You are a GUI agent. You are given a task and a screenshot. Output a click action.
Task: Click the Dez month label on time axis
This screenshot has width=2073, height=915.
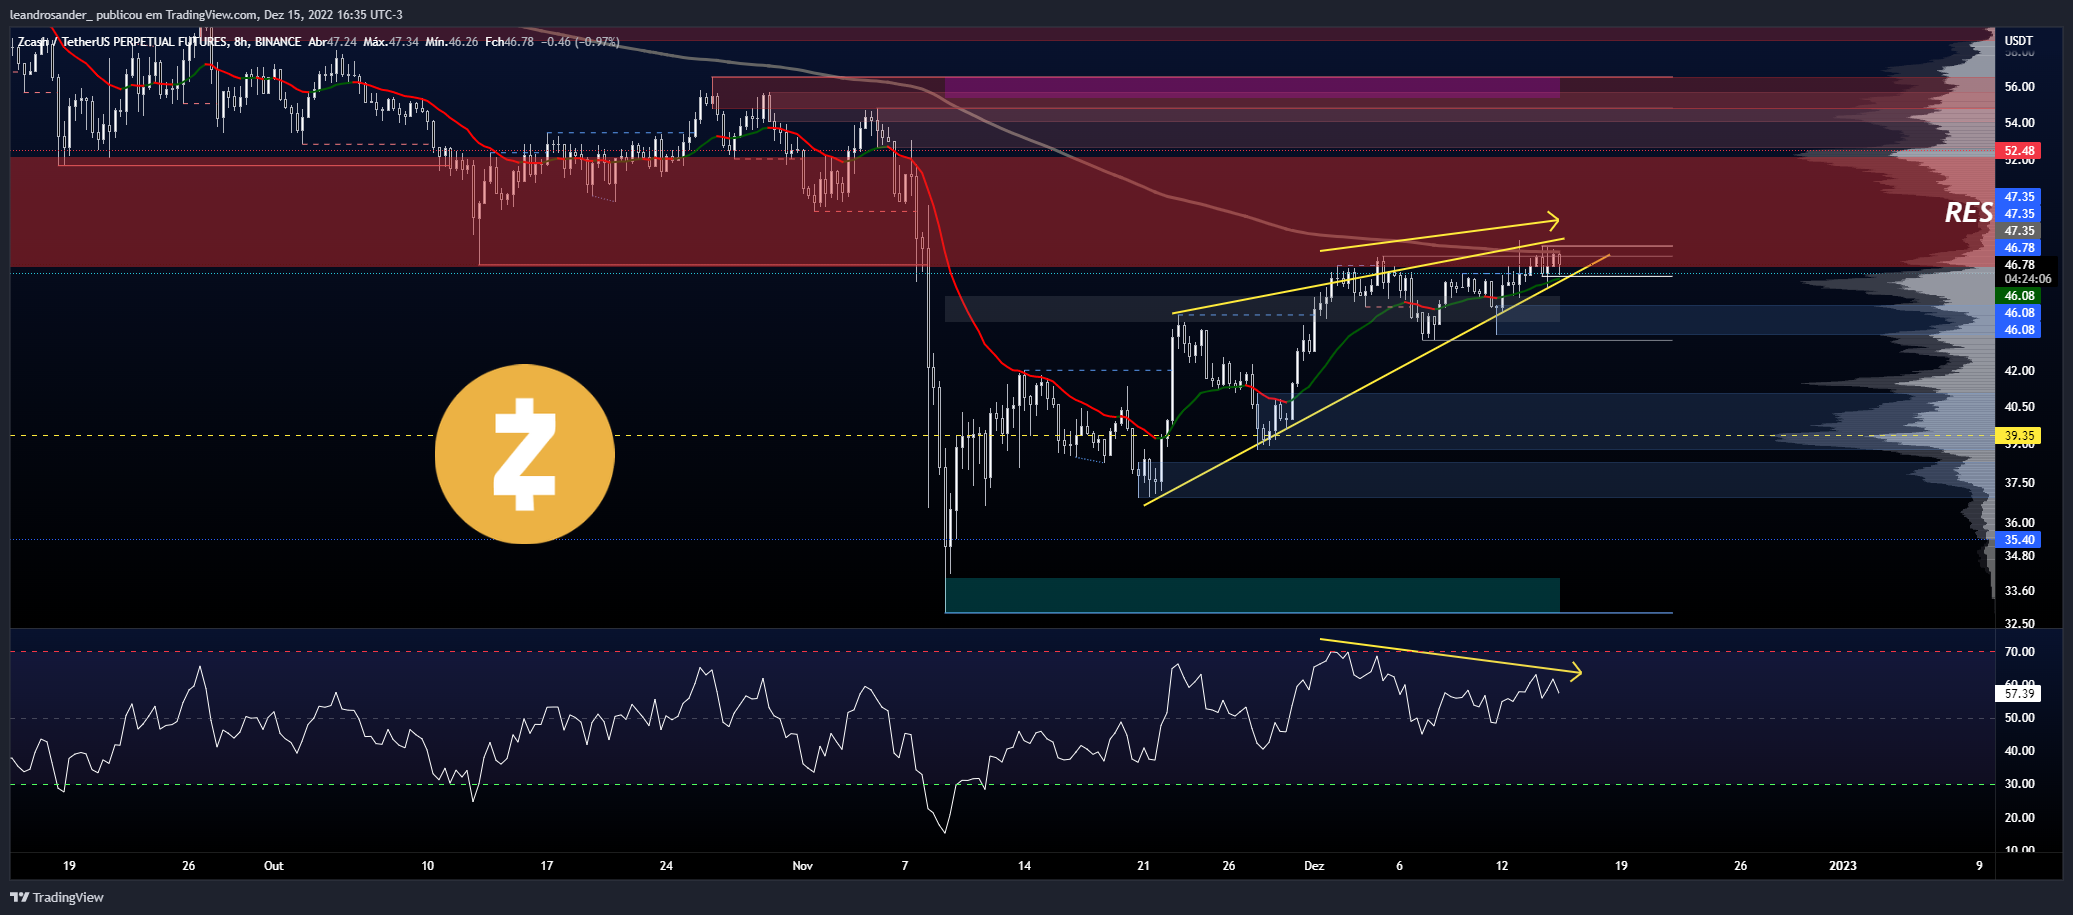1314,866
